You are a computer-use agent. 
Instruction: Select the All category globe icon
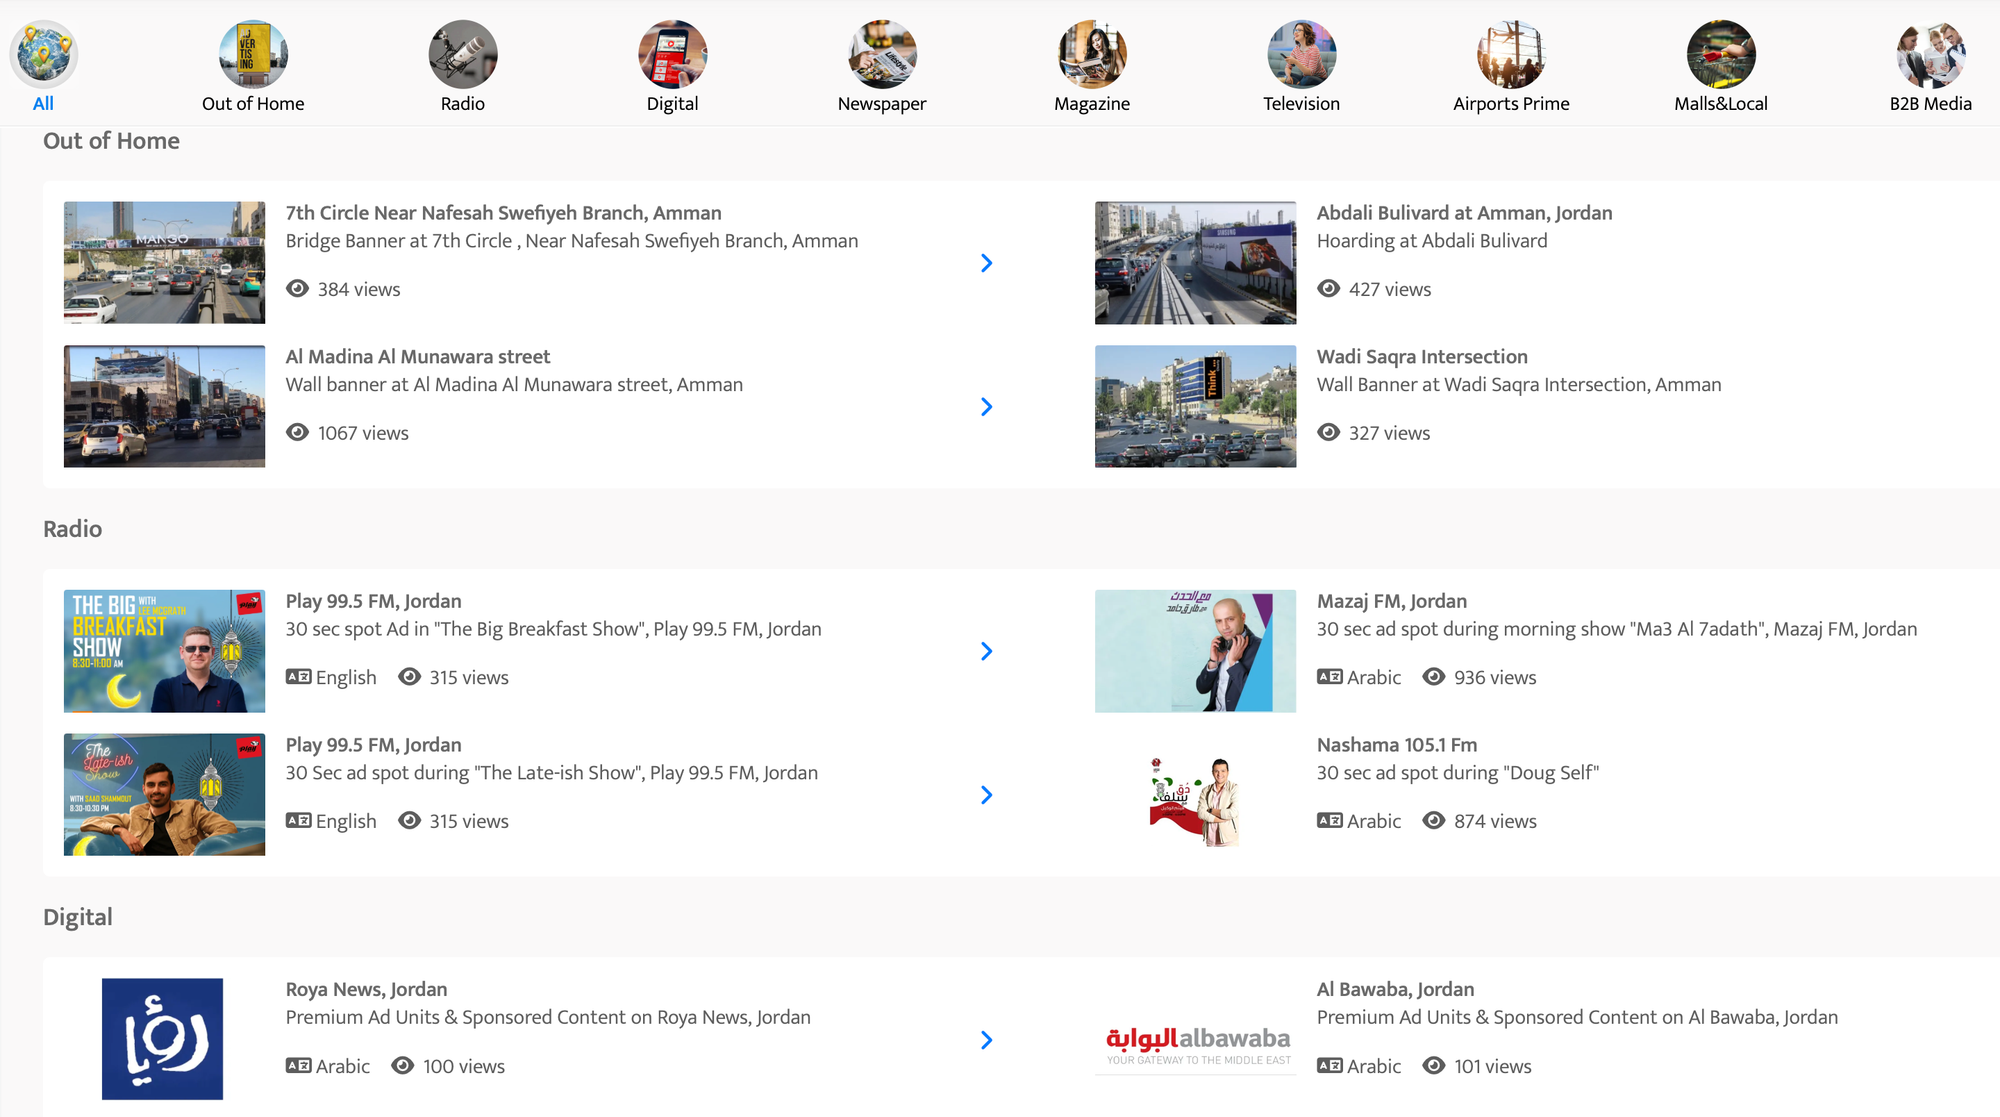pos(43,54)
